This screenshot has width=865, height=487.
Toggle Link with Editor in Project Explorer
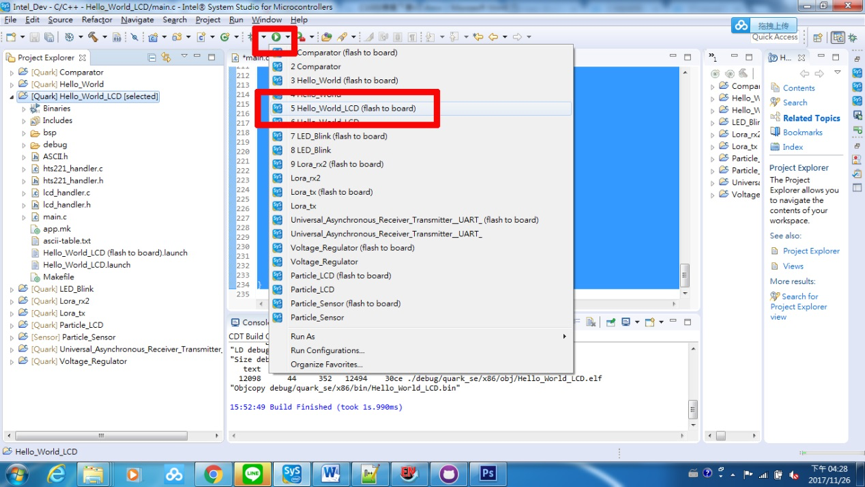click(166, 57)
